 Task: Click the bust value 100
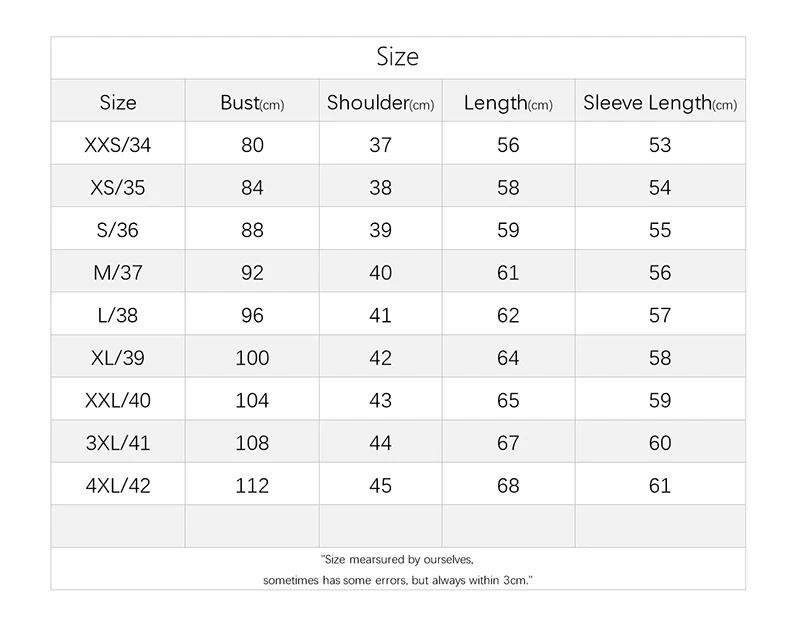point(252,358)
